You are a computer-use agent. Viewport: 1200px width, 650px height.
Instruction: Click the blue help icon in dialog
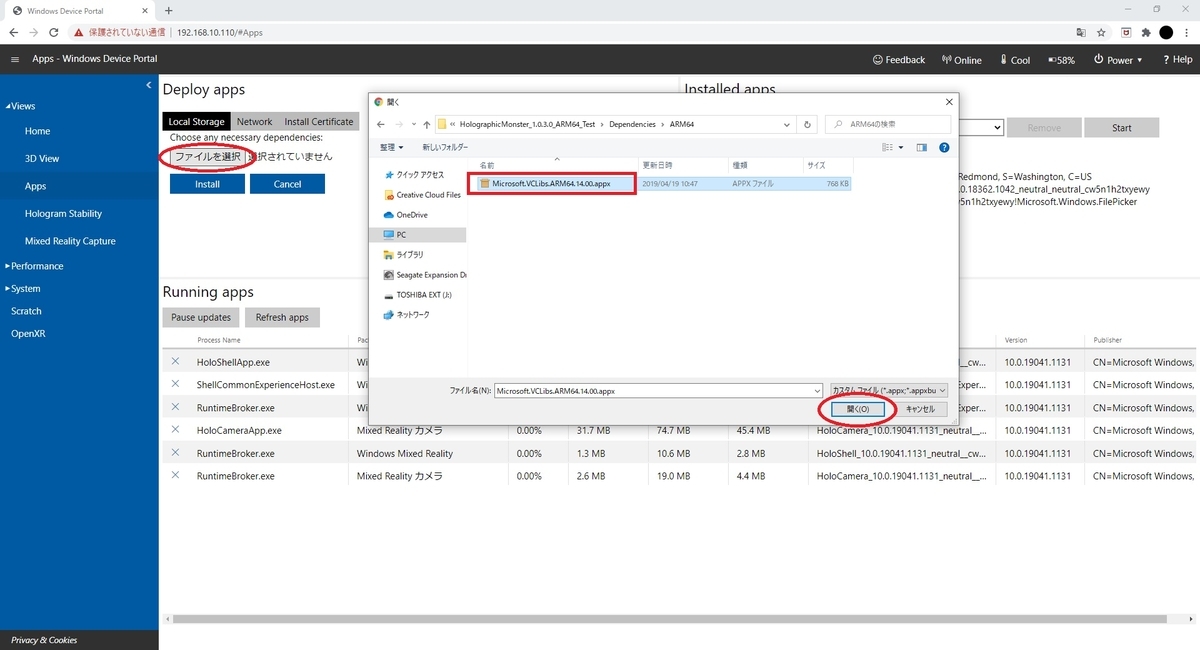pos(945,147)
